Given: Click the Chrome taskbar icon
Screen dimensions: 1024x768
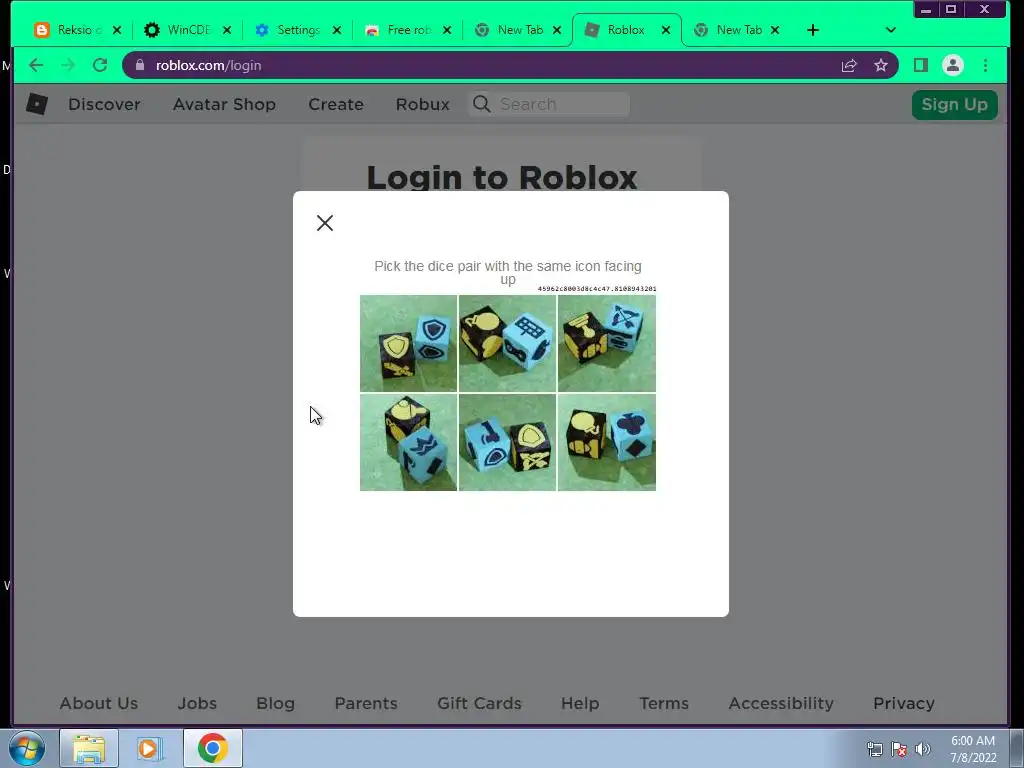Looking at the screenshot, I should [213, 748].
